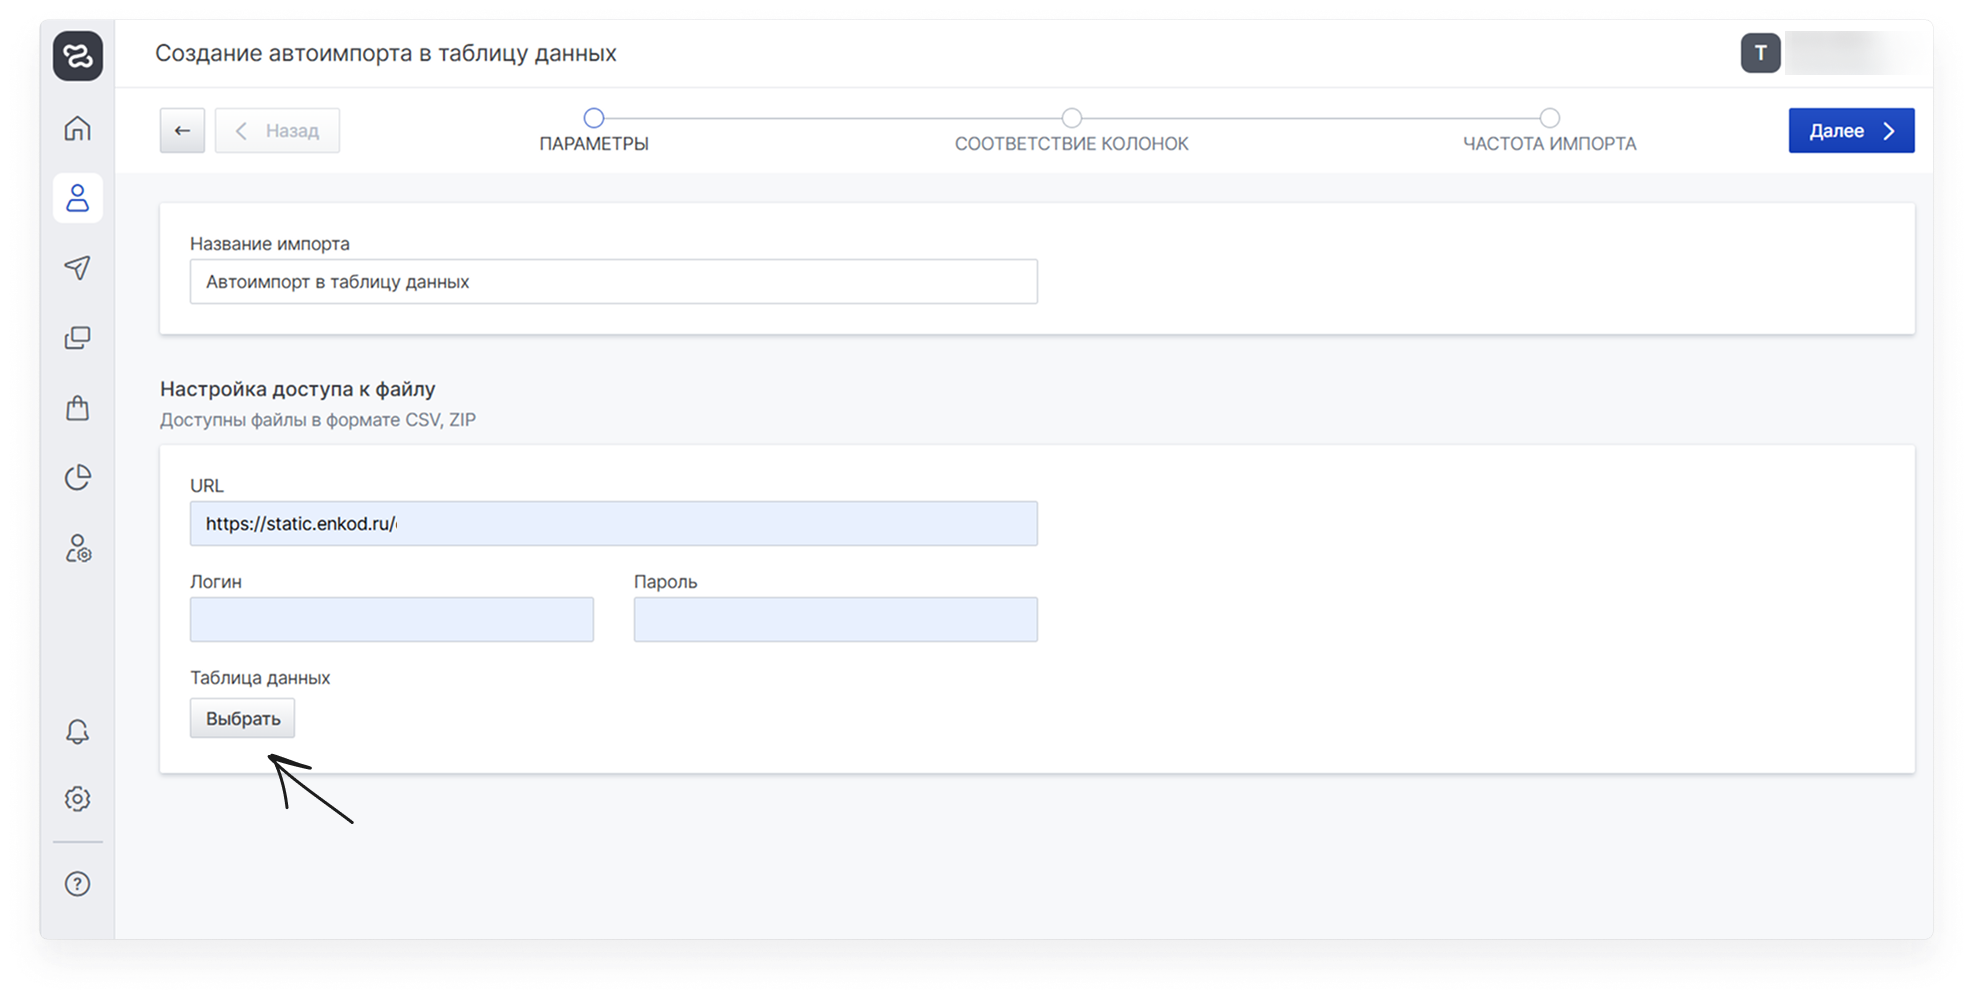
Task: Open the help question mark icon
Action: [78, 884]
